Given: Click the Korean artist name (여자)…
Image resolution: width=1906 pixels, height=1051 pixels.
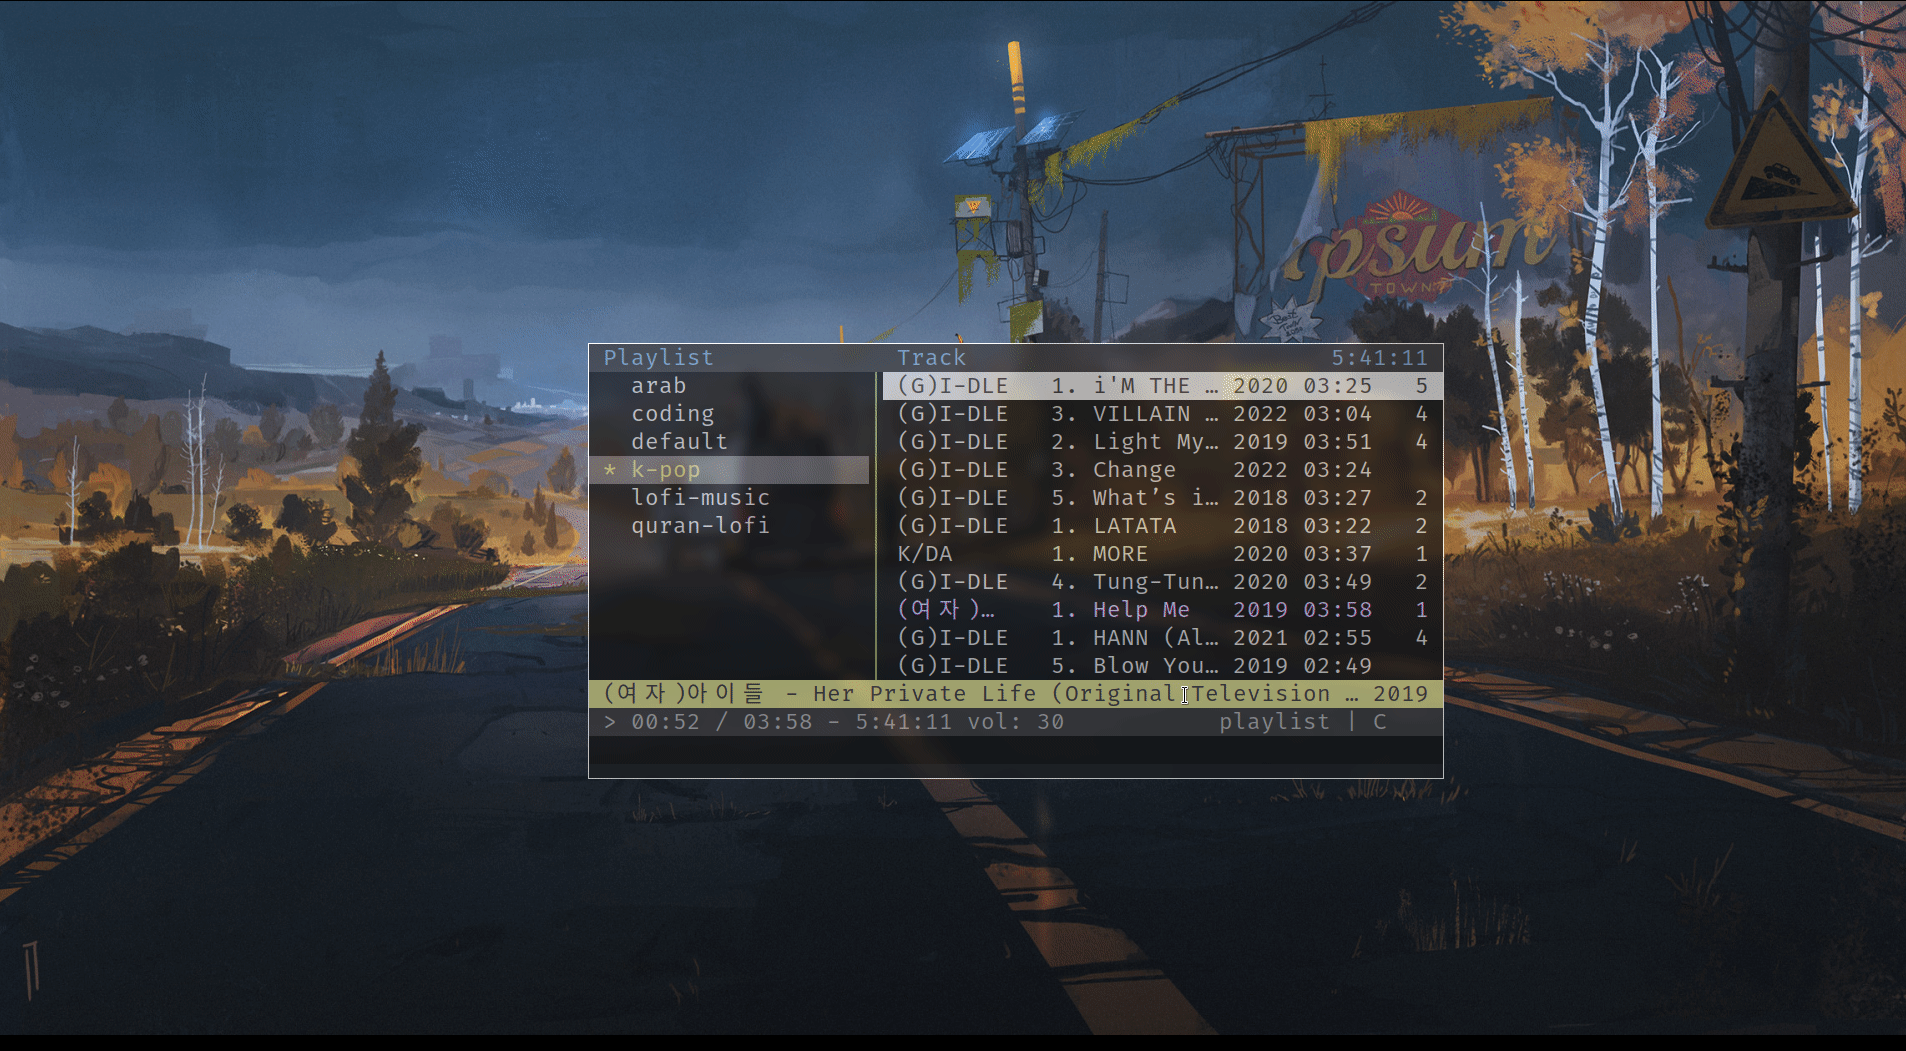Looking at the screenshot, I should [x=945, y=610].
